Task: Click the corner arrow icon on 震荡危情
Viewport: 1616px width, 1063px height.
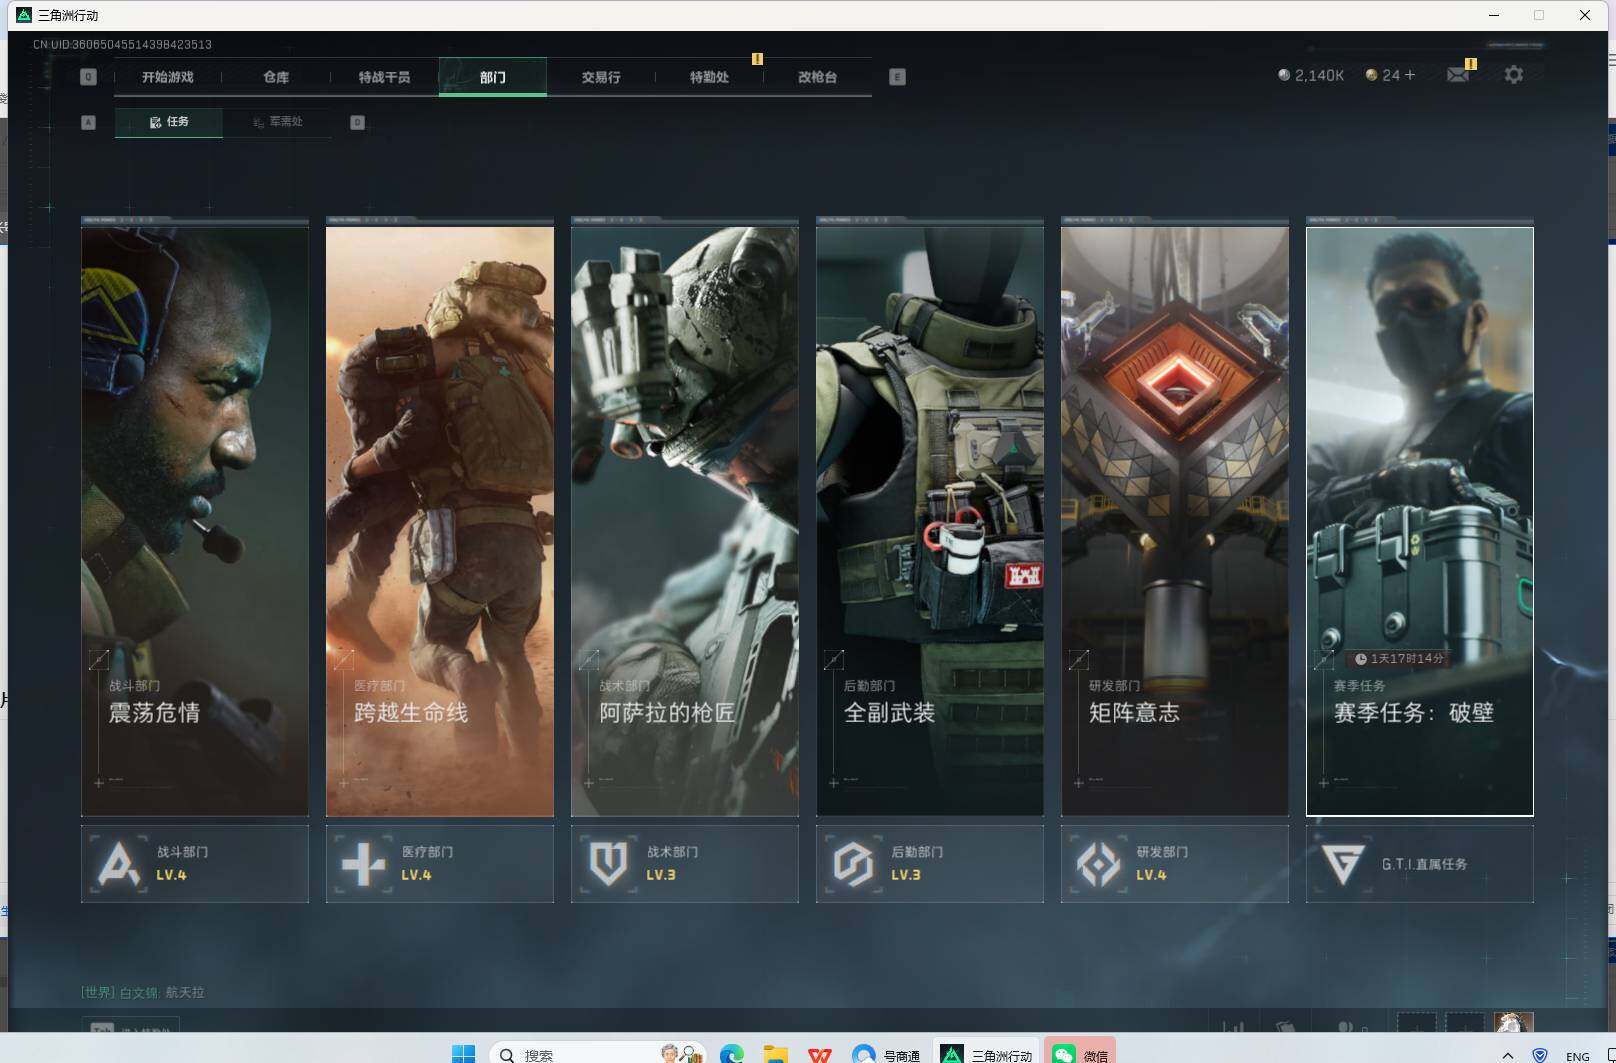Action: pos(98,660)
